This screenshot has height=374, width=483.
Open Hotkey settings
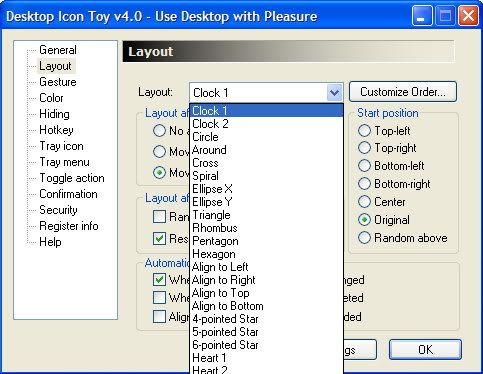pyautogui.click(x=56, y=130)
